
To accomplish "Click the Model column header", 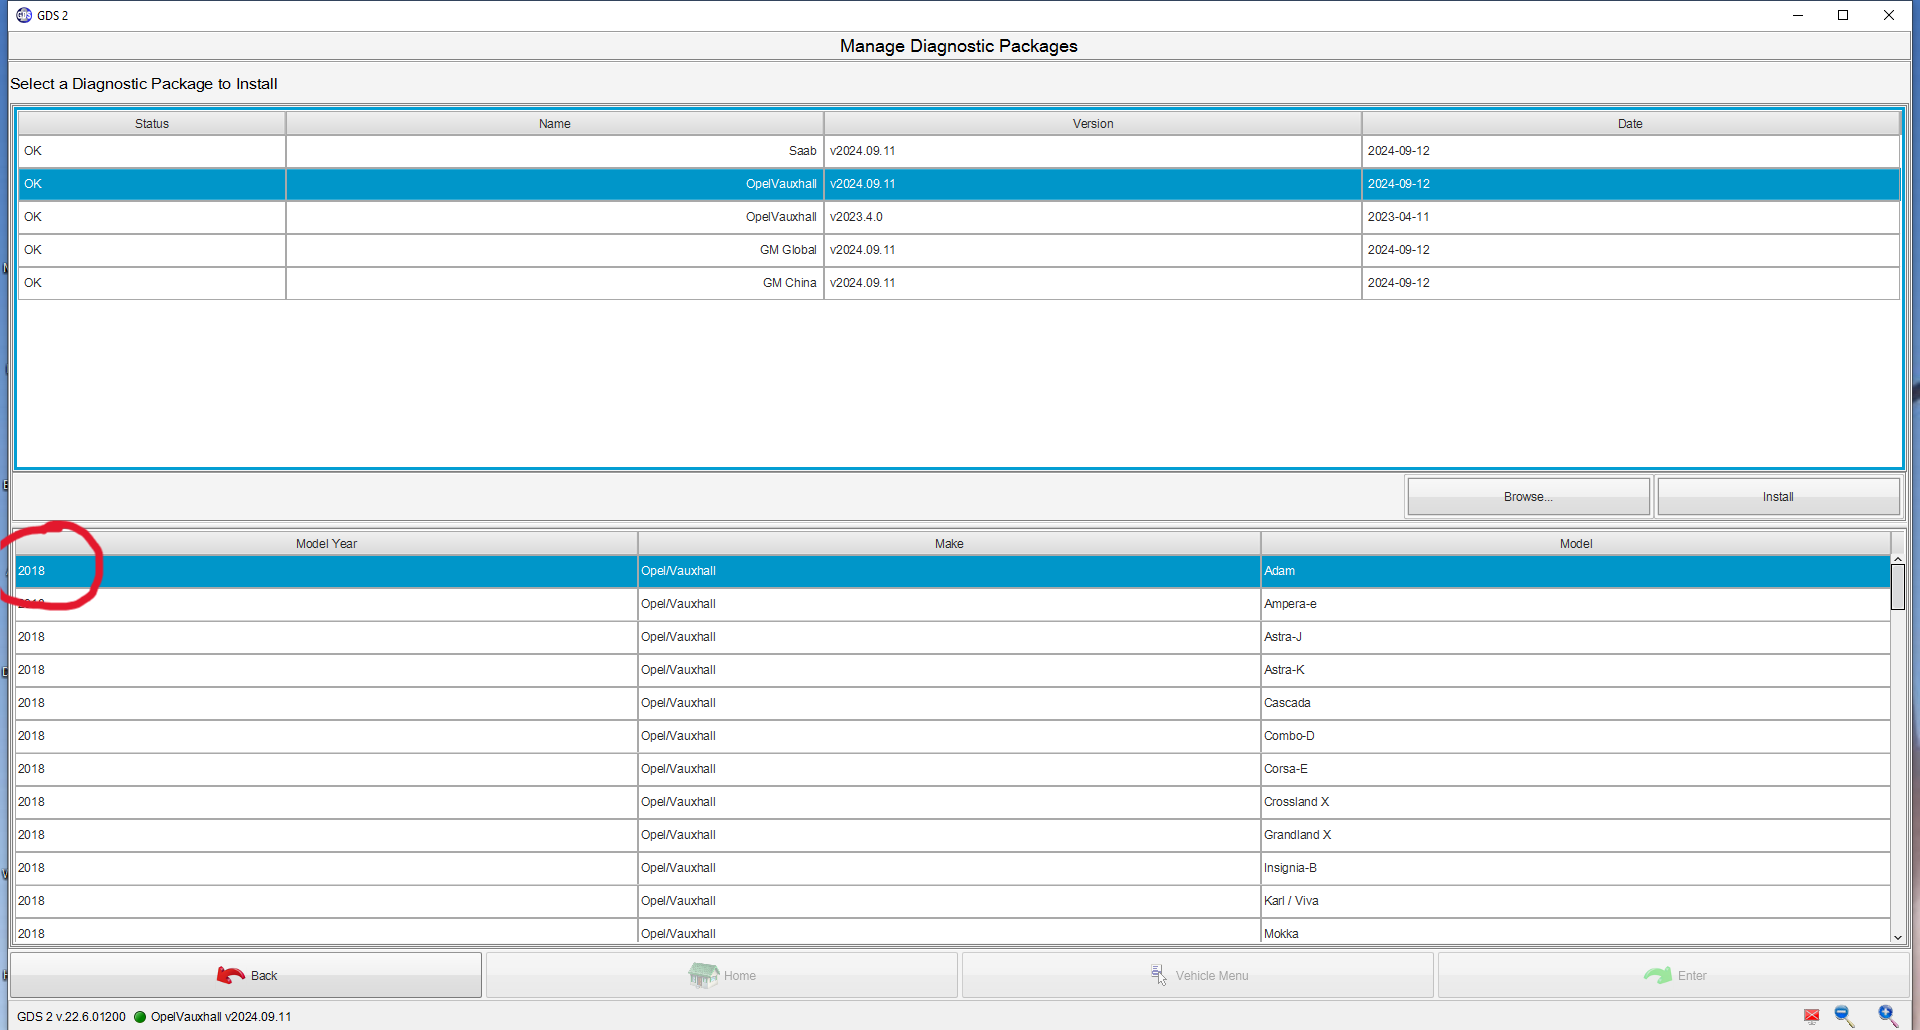I will pos(1576,544).
